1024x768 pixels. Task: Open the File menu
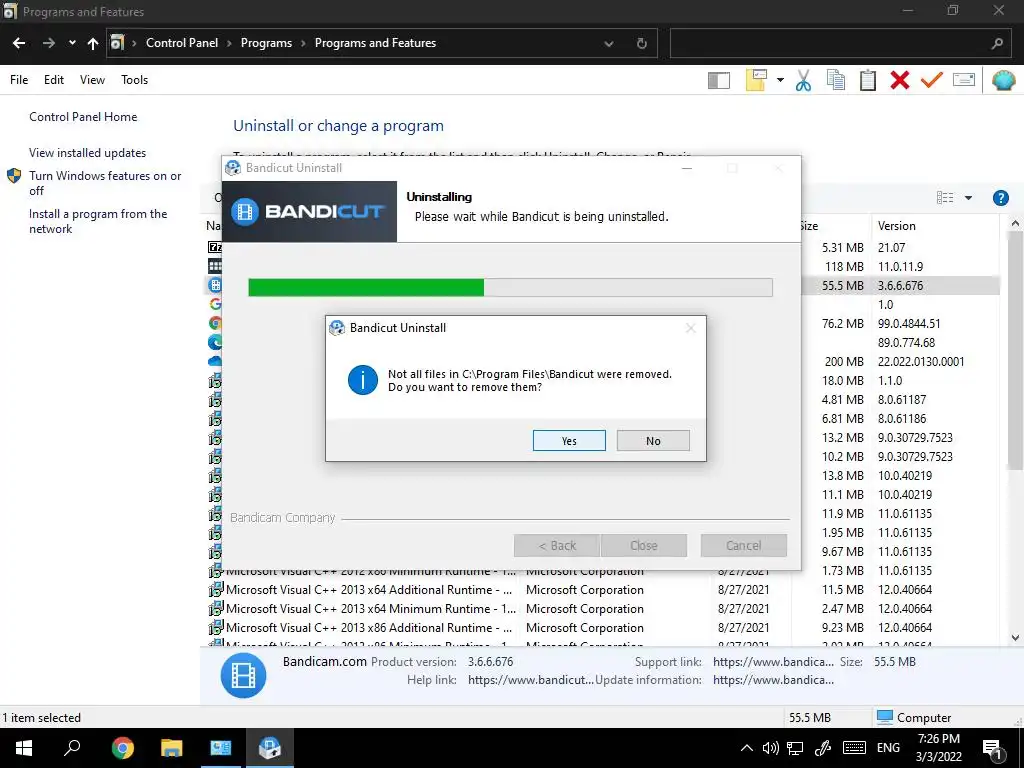tap(19, 80)
